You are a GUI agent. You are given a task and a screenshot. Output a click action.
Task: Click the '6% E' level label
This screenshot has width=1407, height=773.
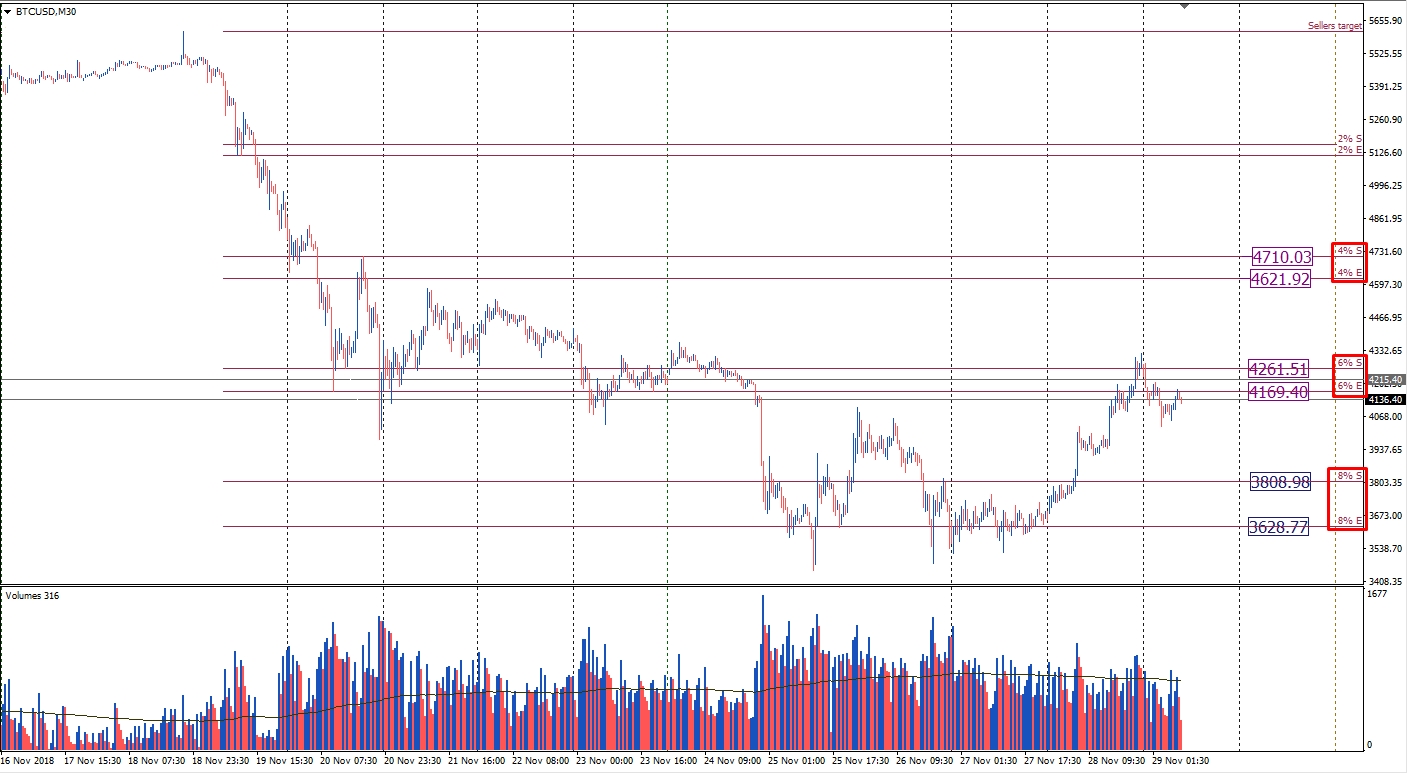pos(1350,385)
